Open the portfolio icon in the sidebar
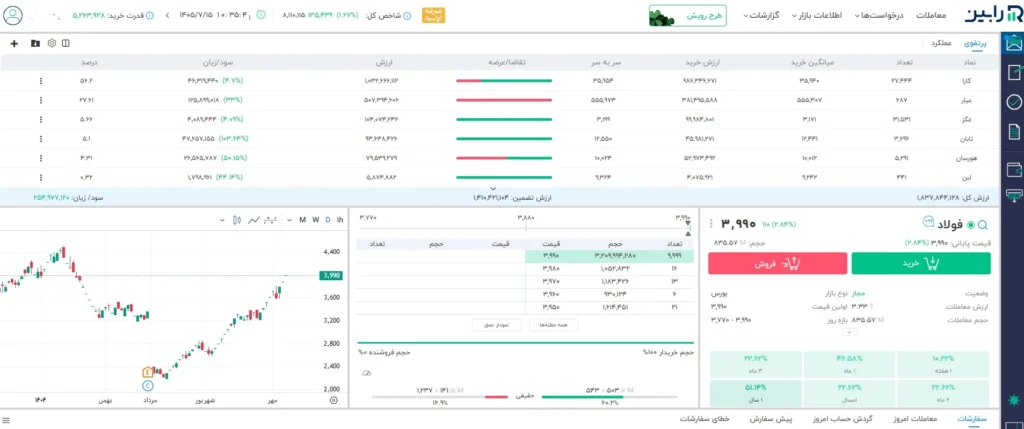The width and height of the screenshot is (1024, 429). click(1014, 44)
